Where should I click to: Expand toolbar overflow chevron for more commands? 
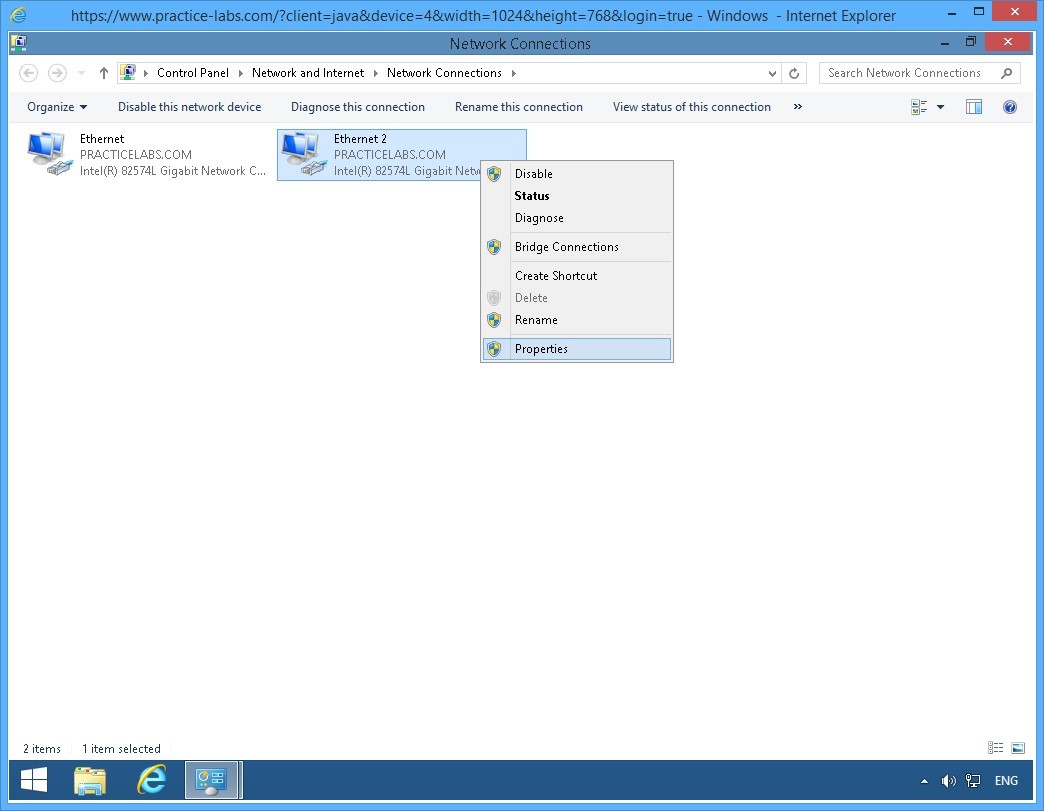click(797, 107)
